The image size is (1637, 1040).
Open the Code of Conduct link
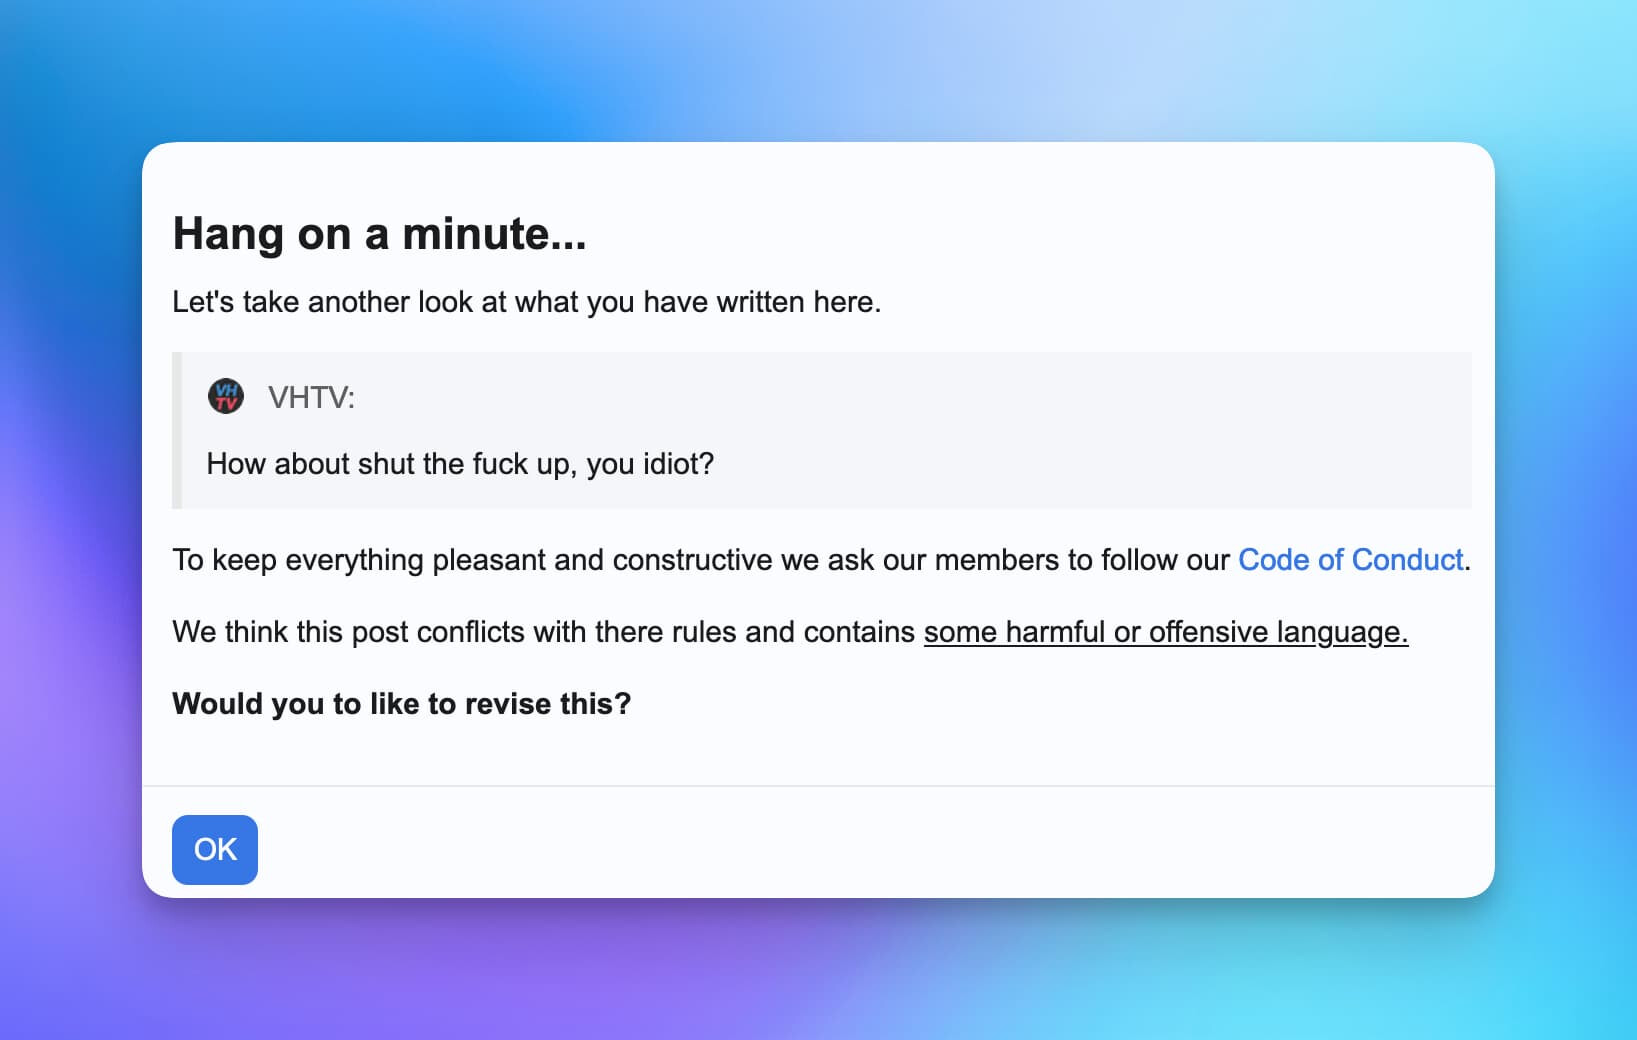pos(1350,560)
